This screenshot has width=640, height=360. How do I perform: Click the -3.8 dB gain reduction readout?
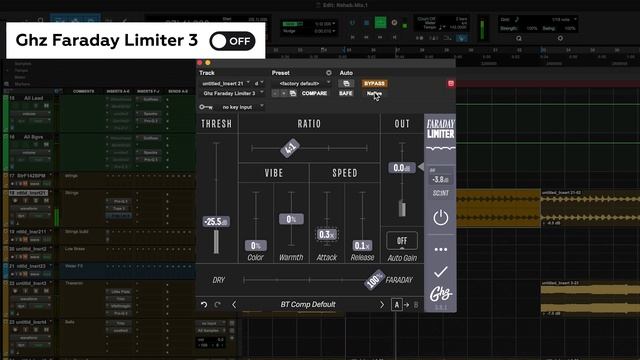click(440, 179)
